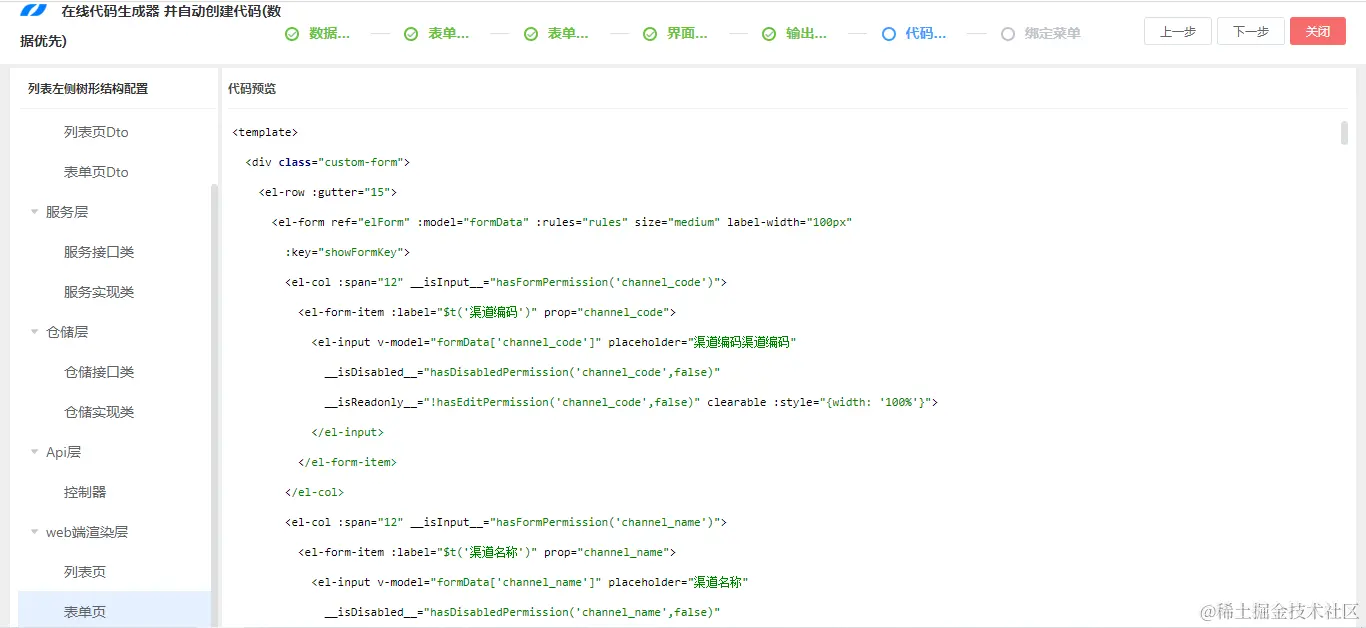Open 仓储接口类 in the tree

(99, 372)
